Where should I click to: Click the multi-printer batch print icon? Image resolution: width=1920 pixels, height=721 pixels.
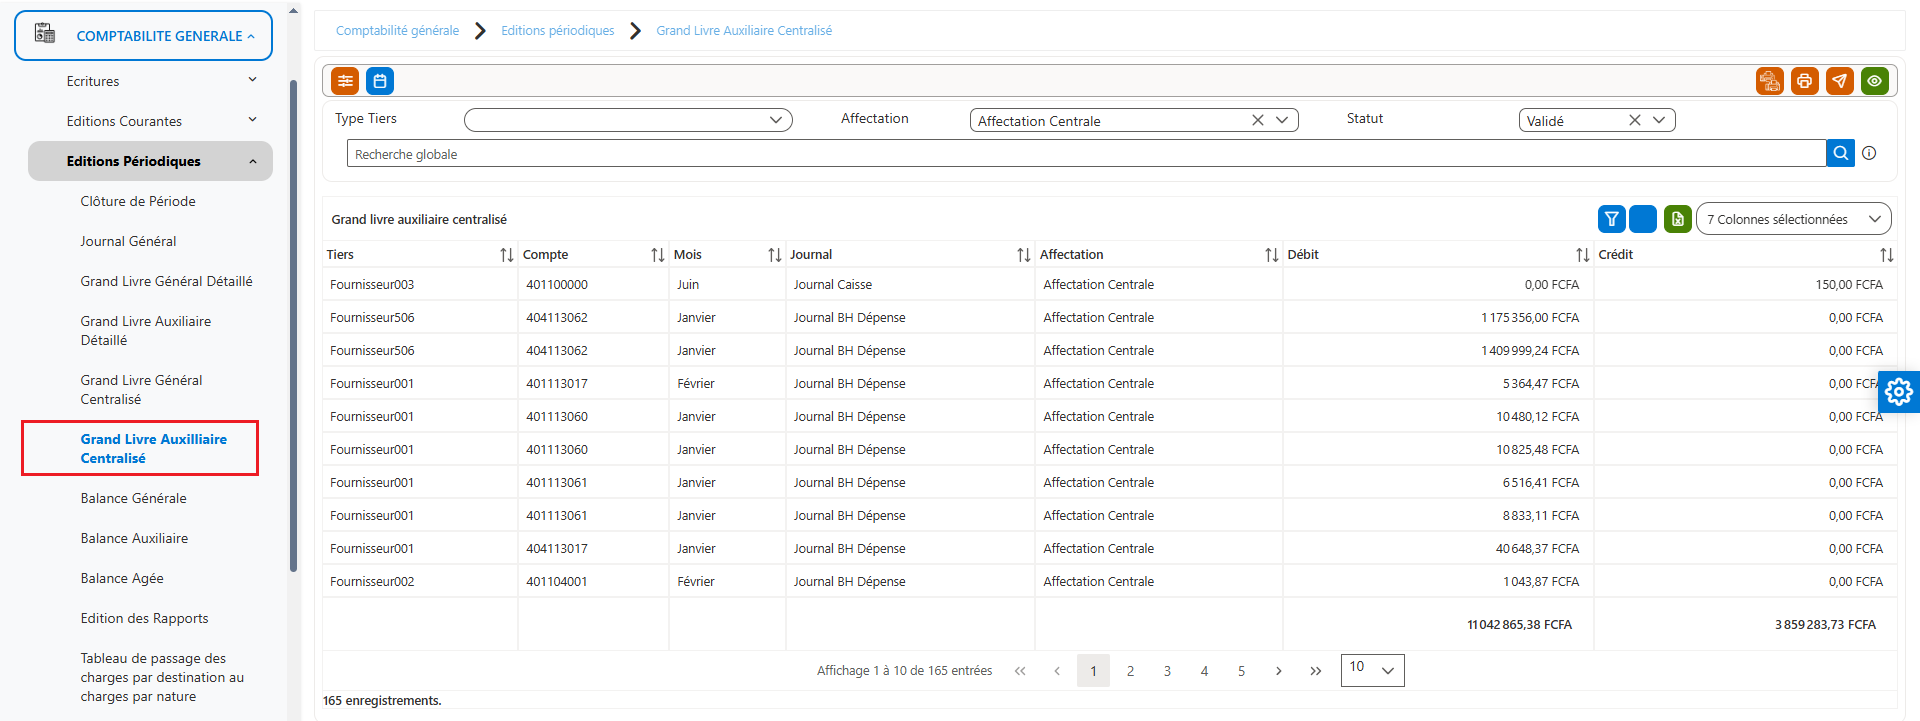pyautogui.click(x=1770, y=81)
